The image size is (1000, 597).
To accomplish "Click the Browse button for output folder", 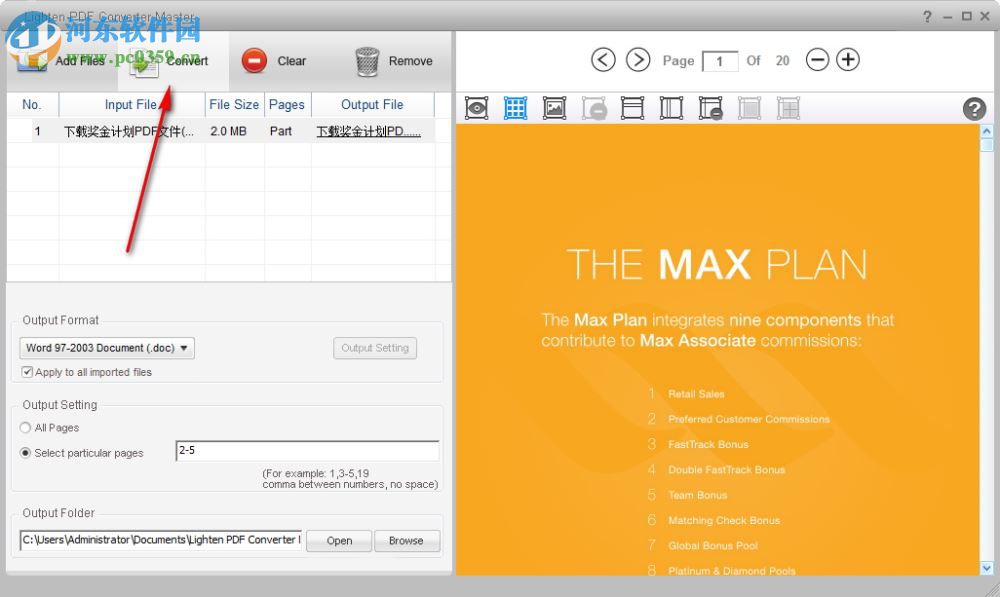I will [407, 541].
